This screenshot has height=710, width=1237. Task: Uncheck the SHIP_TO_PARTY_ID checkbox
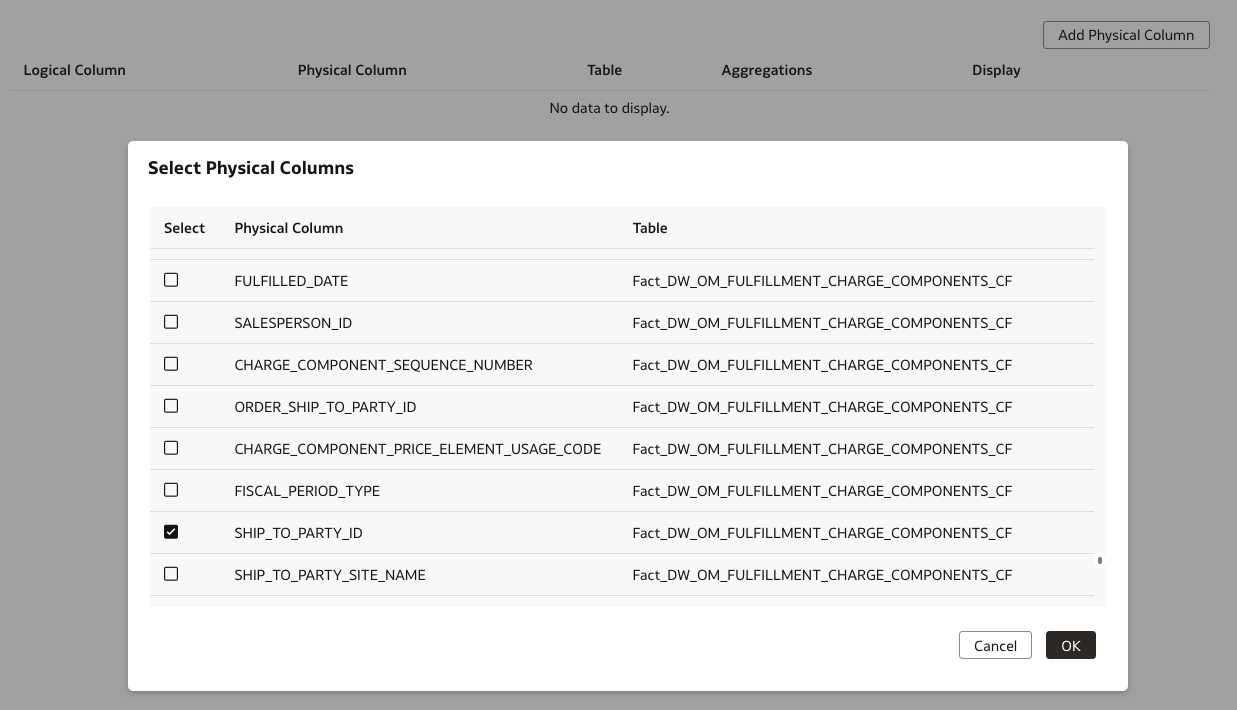(170, 532)
